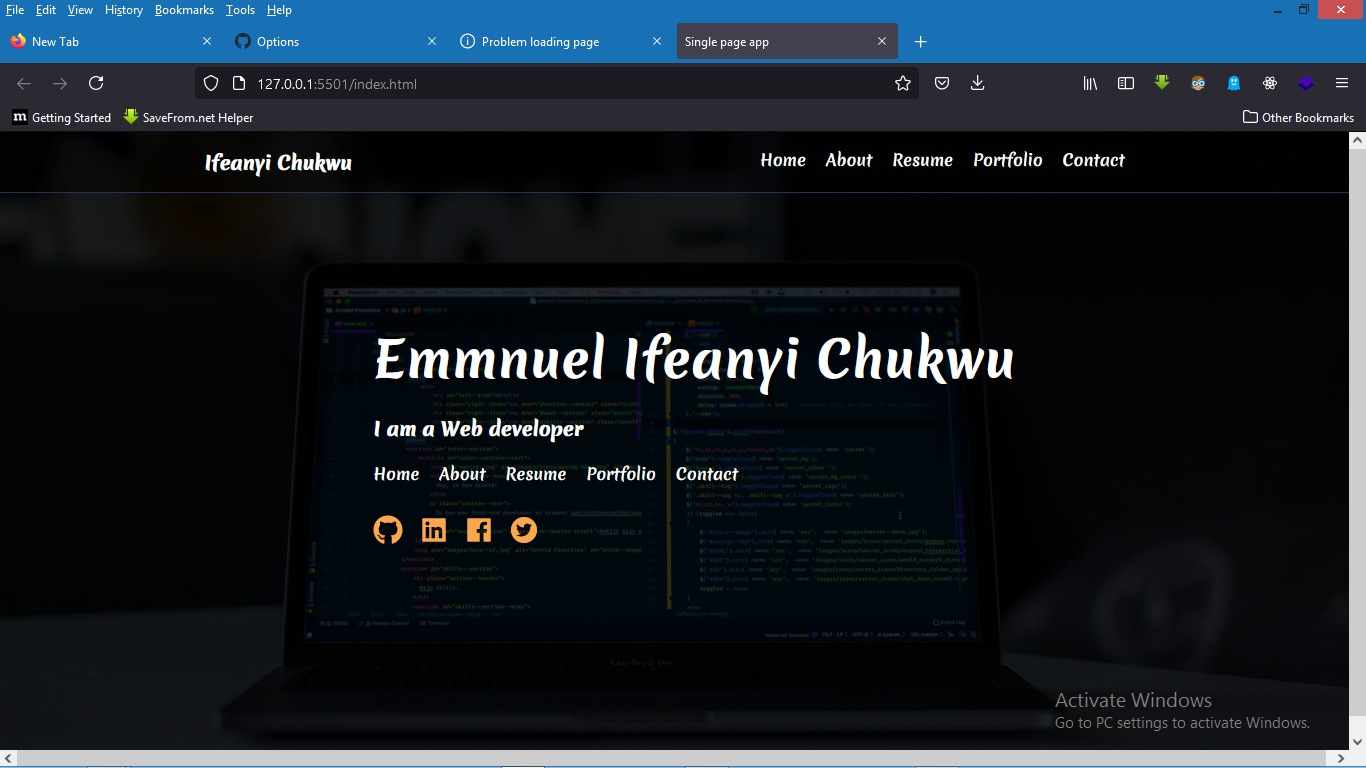
Task: Open the Tools menu
Action: click(x=240, y=10)
